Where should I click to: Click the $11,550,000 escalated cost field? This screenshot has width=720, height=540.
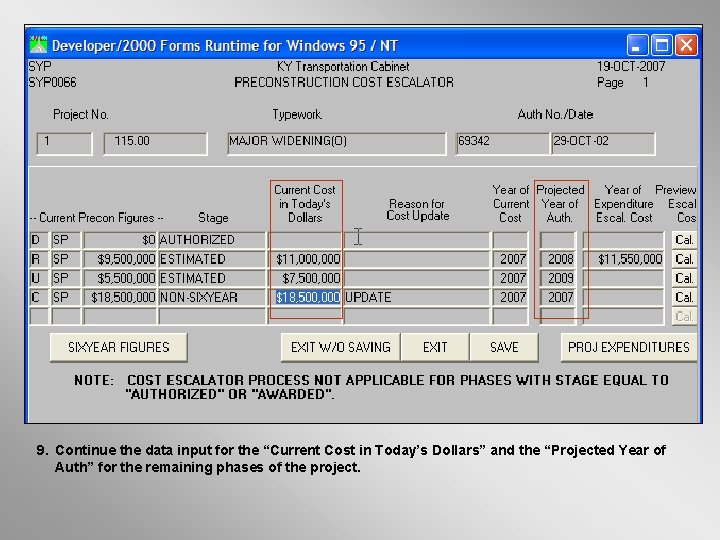624,259
